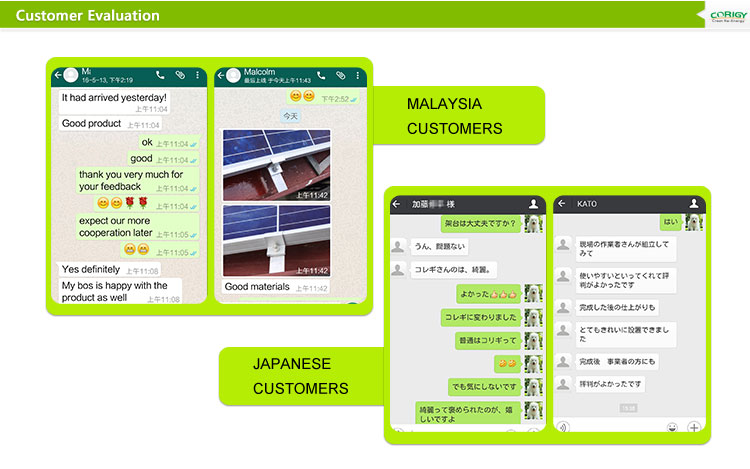Select the "Good materials" caption message
The image size is (750, 469).
276,287
